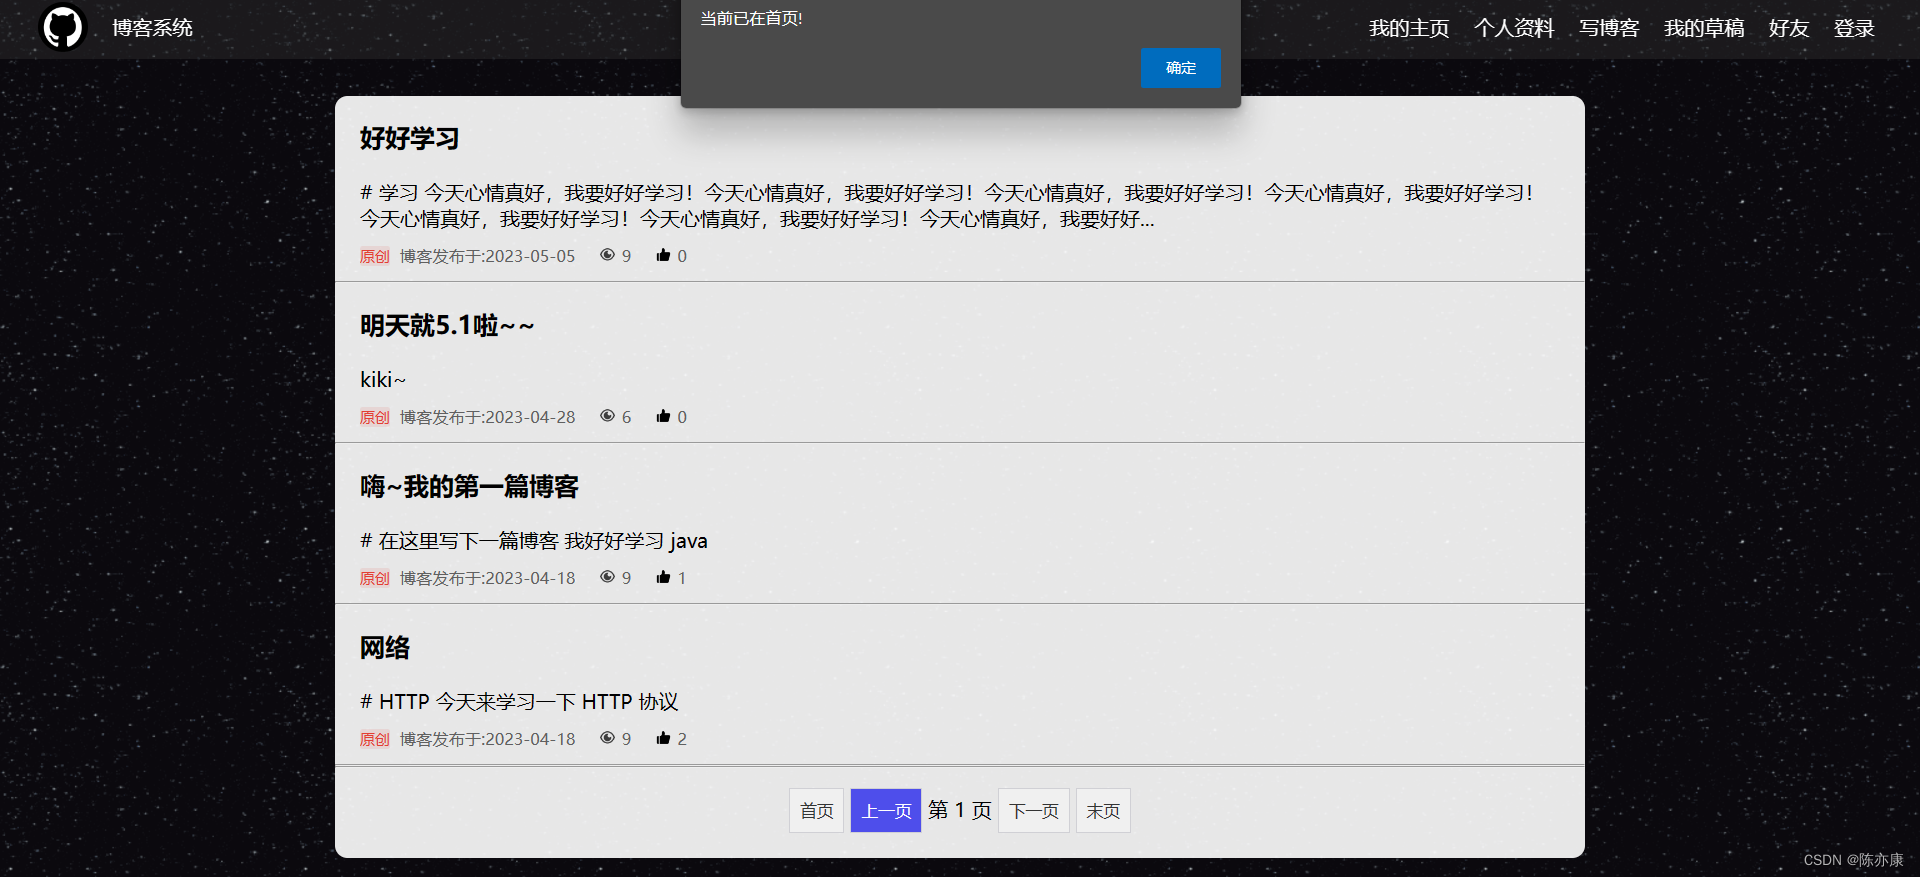
Task: Click summary '# 在这里写下一篇博客 我好好学习 java'
Action: pyautogui.click(x=534, y=541)
